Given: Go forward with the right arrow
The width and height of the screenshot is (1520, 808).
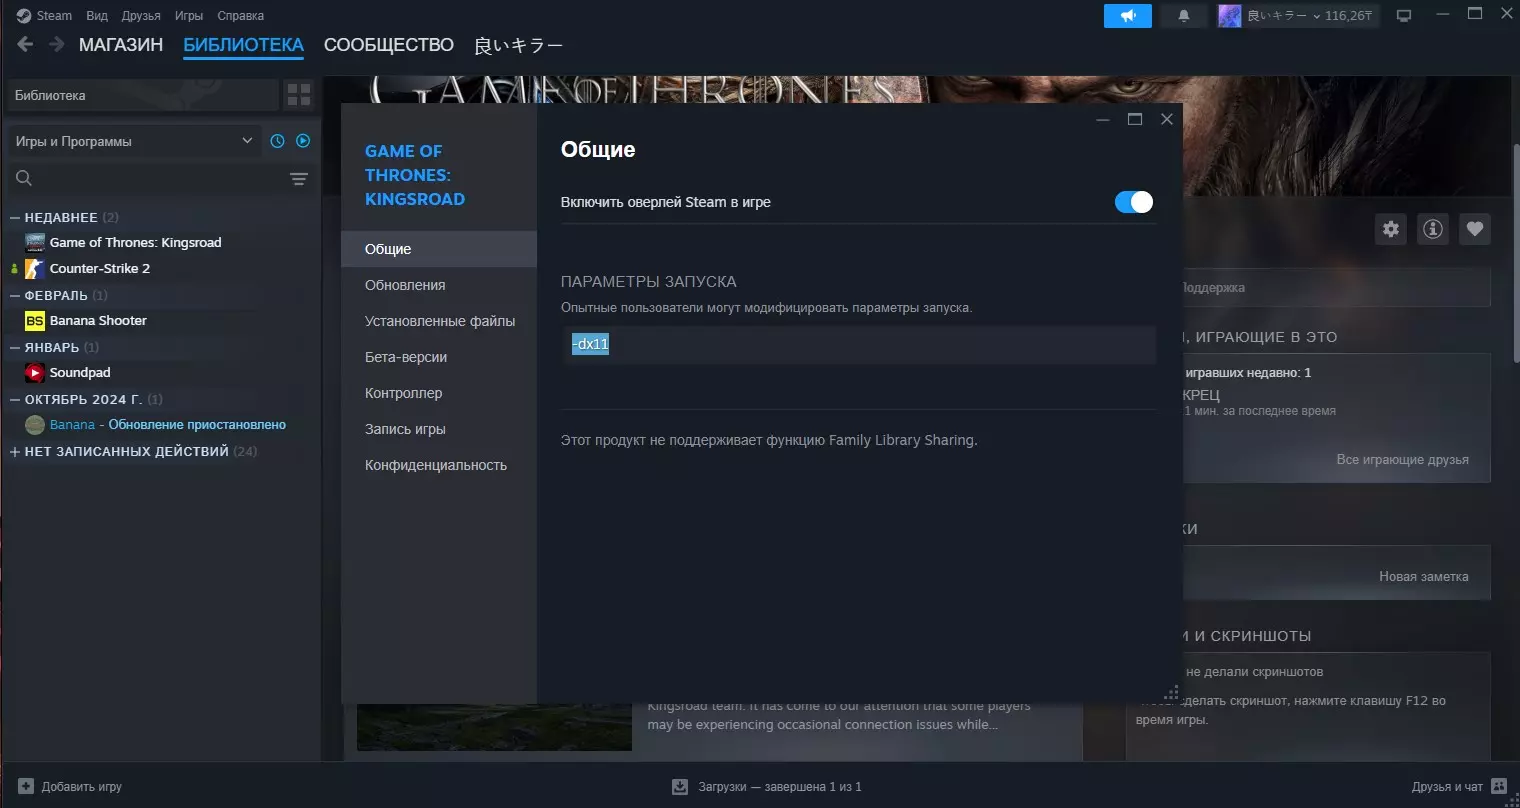Looking at the screenshot, I should tap(57, 44).
